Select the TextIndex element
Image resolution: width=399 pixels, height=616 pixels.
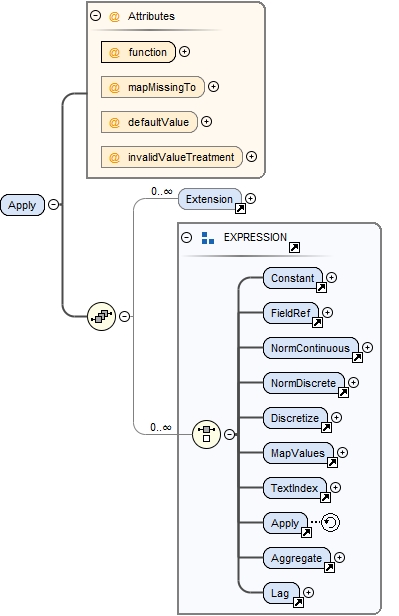(x=295, y=488)
